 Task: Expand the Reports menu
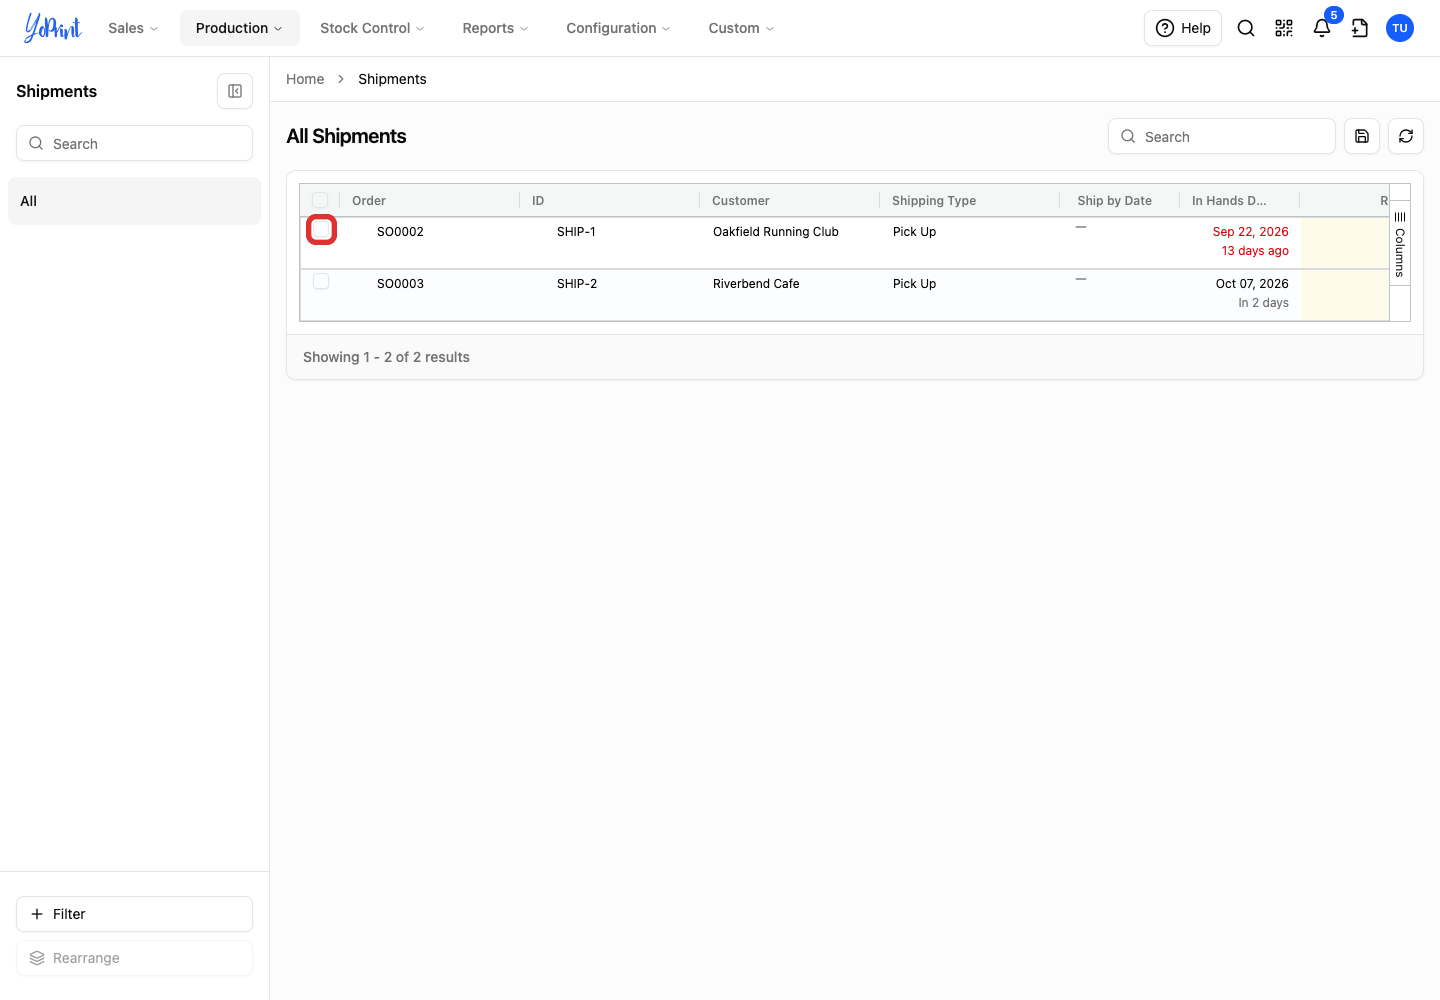[x=495, y=28]
